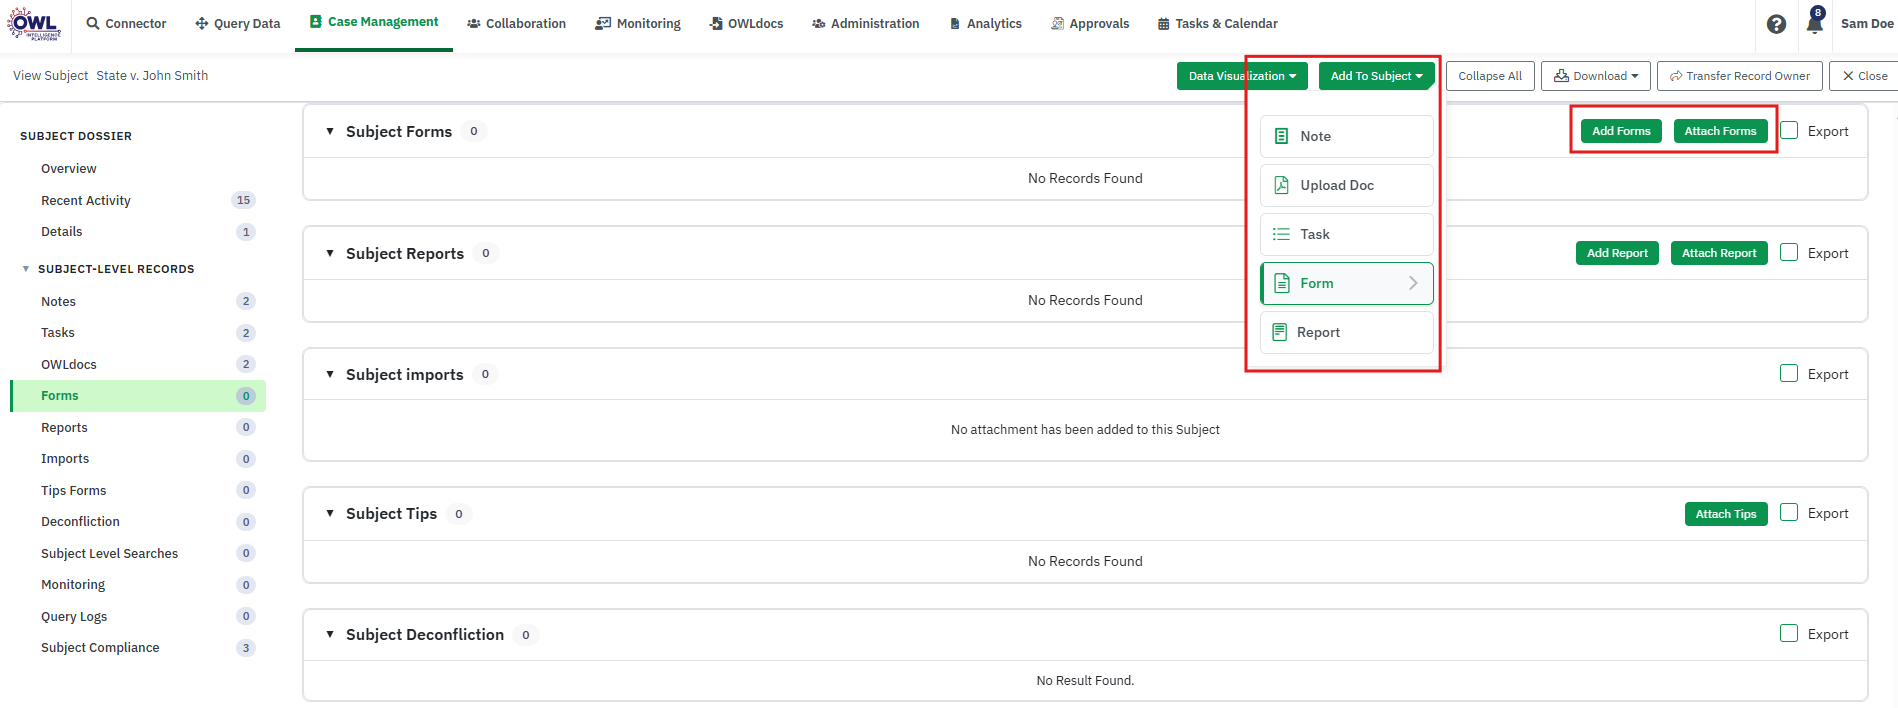Open the Approvals tab
The height and width of the screenshot is (708, 1898).
pos(1090,24)
